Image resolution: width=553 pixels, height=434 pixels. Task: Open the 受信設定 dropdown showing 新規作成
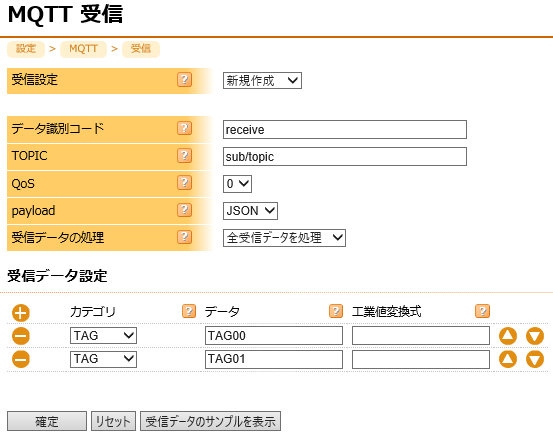pos(262,81)
